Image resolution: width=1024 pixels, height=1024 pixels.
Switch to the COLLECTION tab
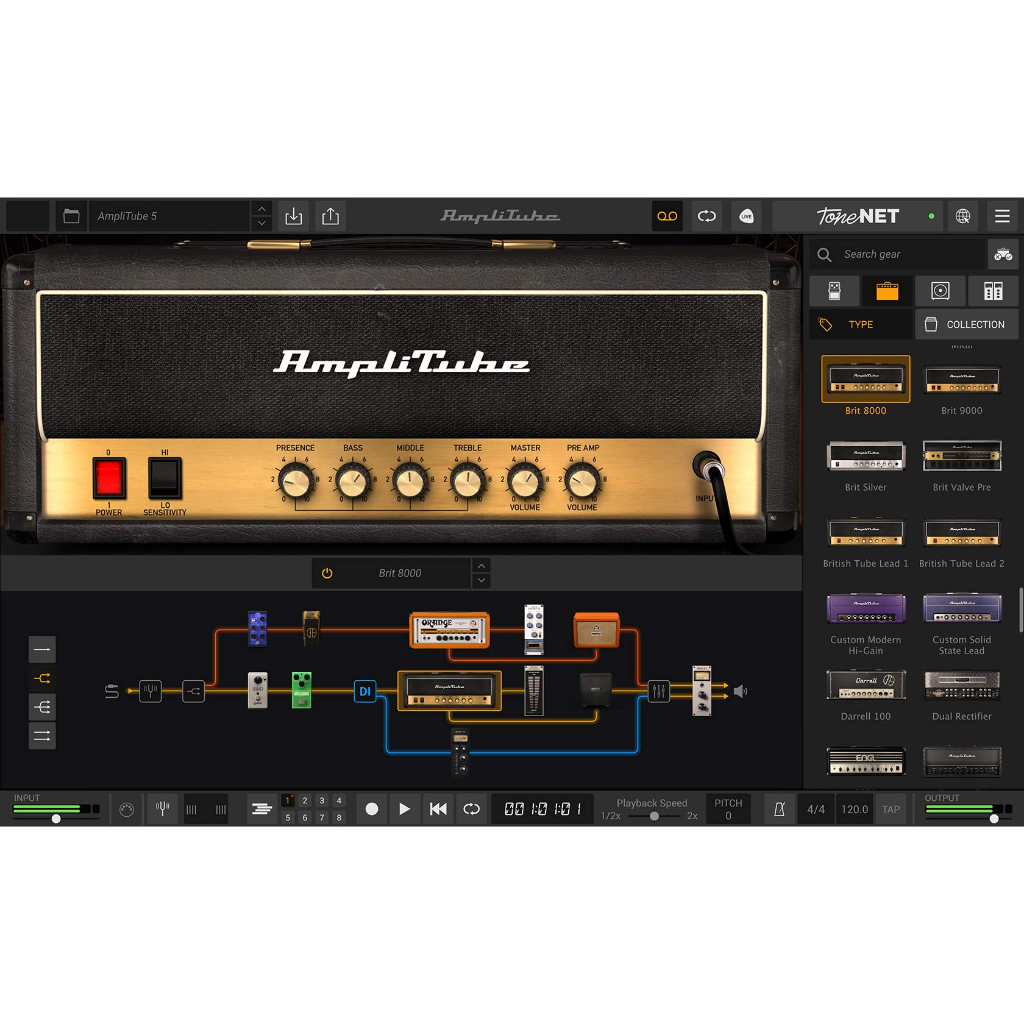966,324
